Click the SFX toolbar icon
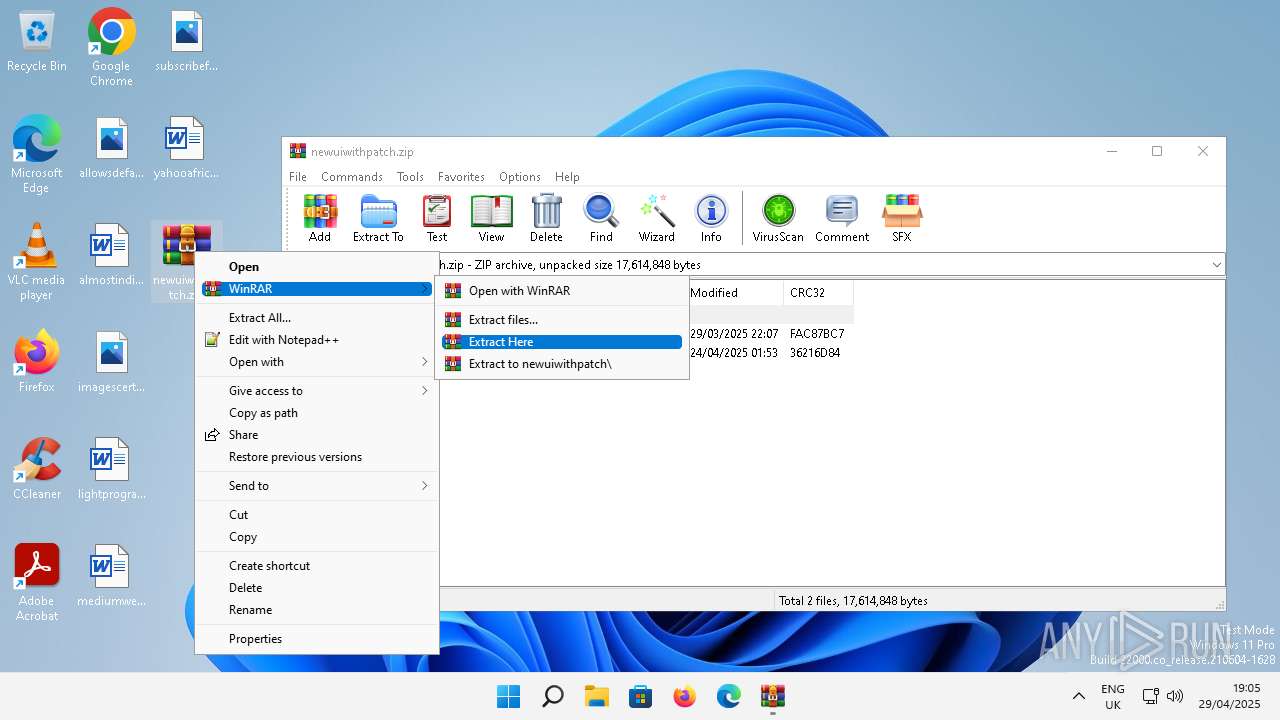Viewport: 1280px width, 720px height. pyautogui.click(x=902, y=218)
